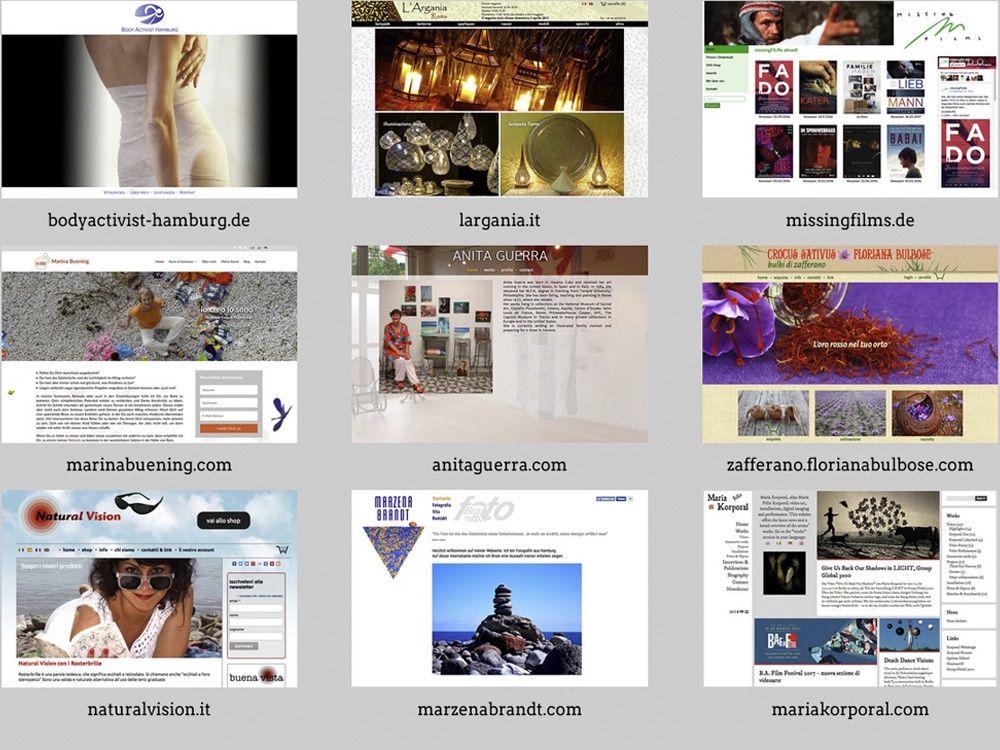Image resolution: width=1000 pixels, height=750 pixels.
Task: Open the missingfilms.de site preview
Action: coord(850,99)
